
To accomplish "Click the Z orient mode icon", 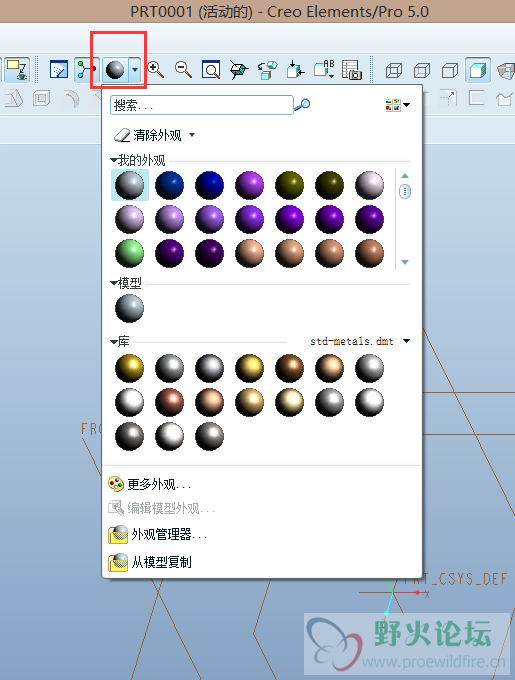I will [17, 69].
